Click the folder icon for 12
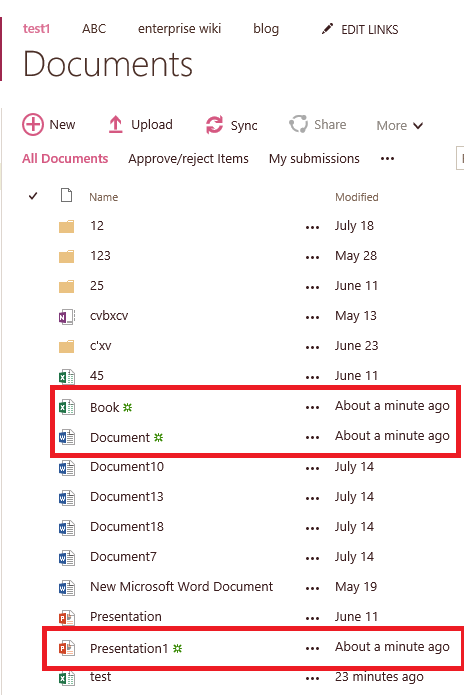The image size is (464, 695). point(66,227)
